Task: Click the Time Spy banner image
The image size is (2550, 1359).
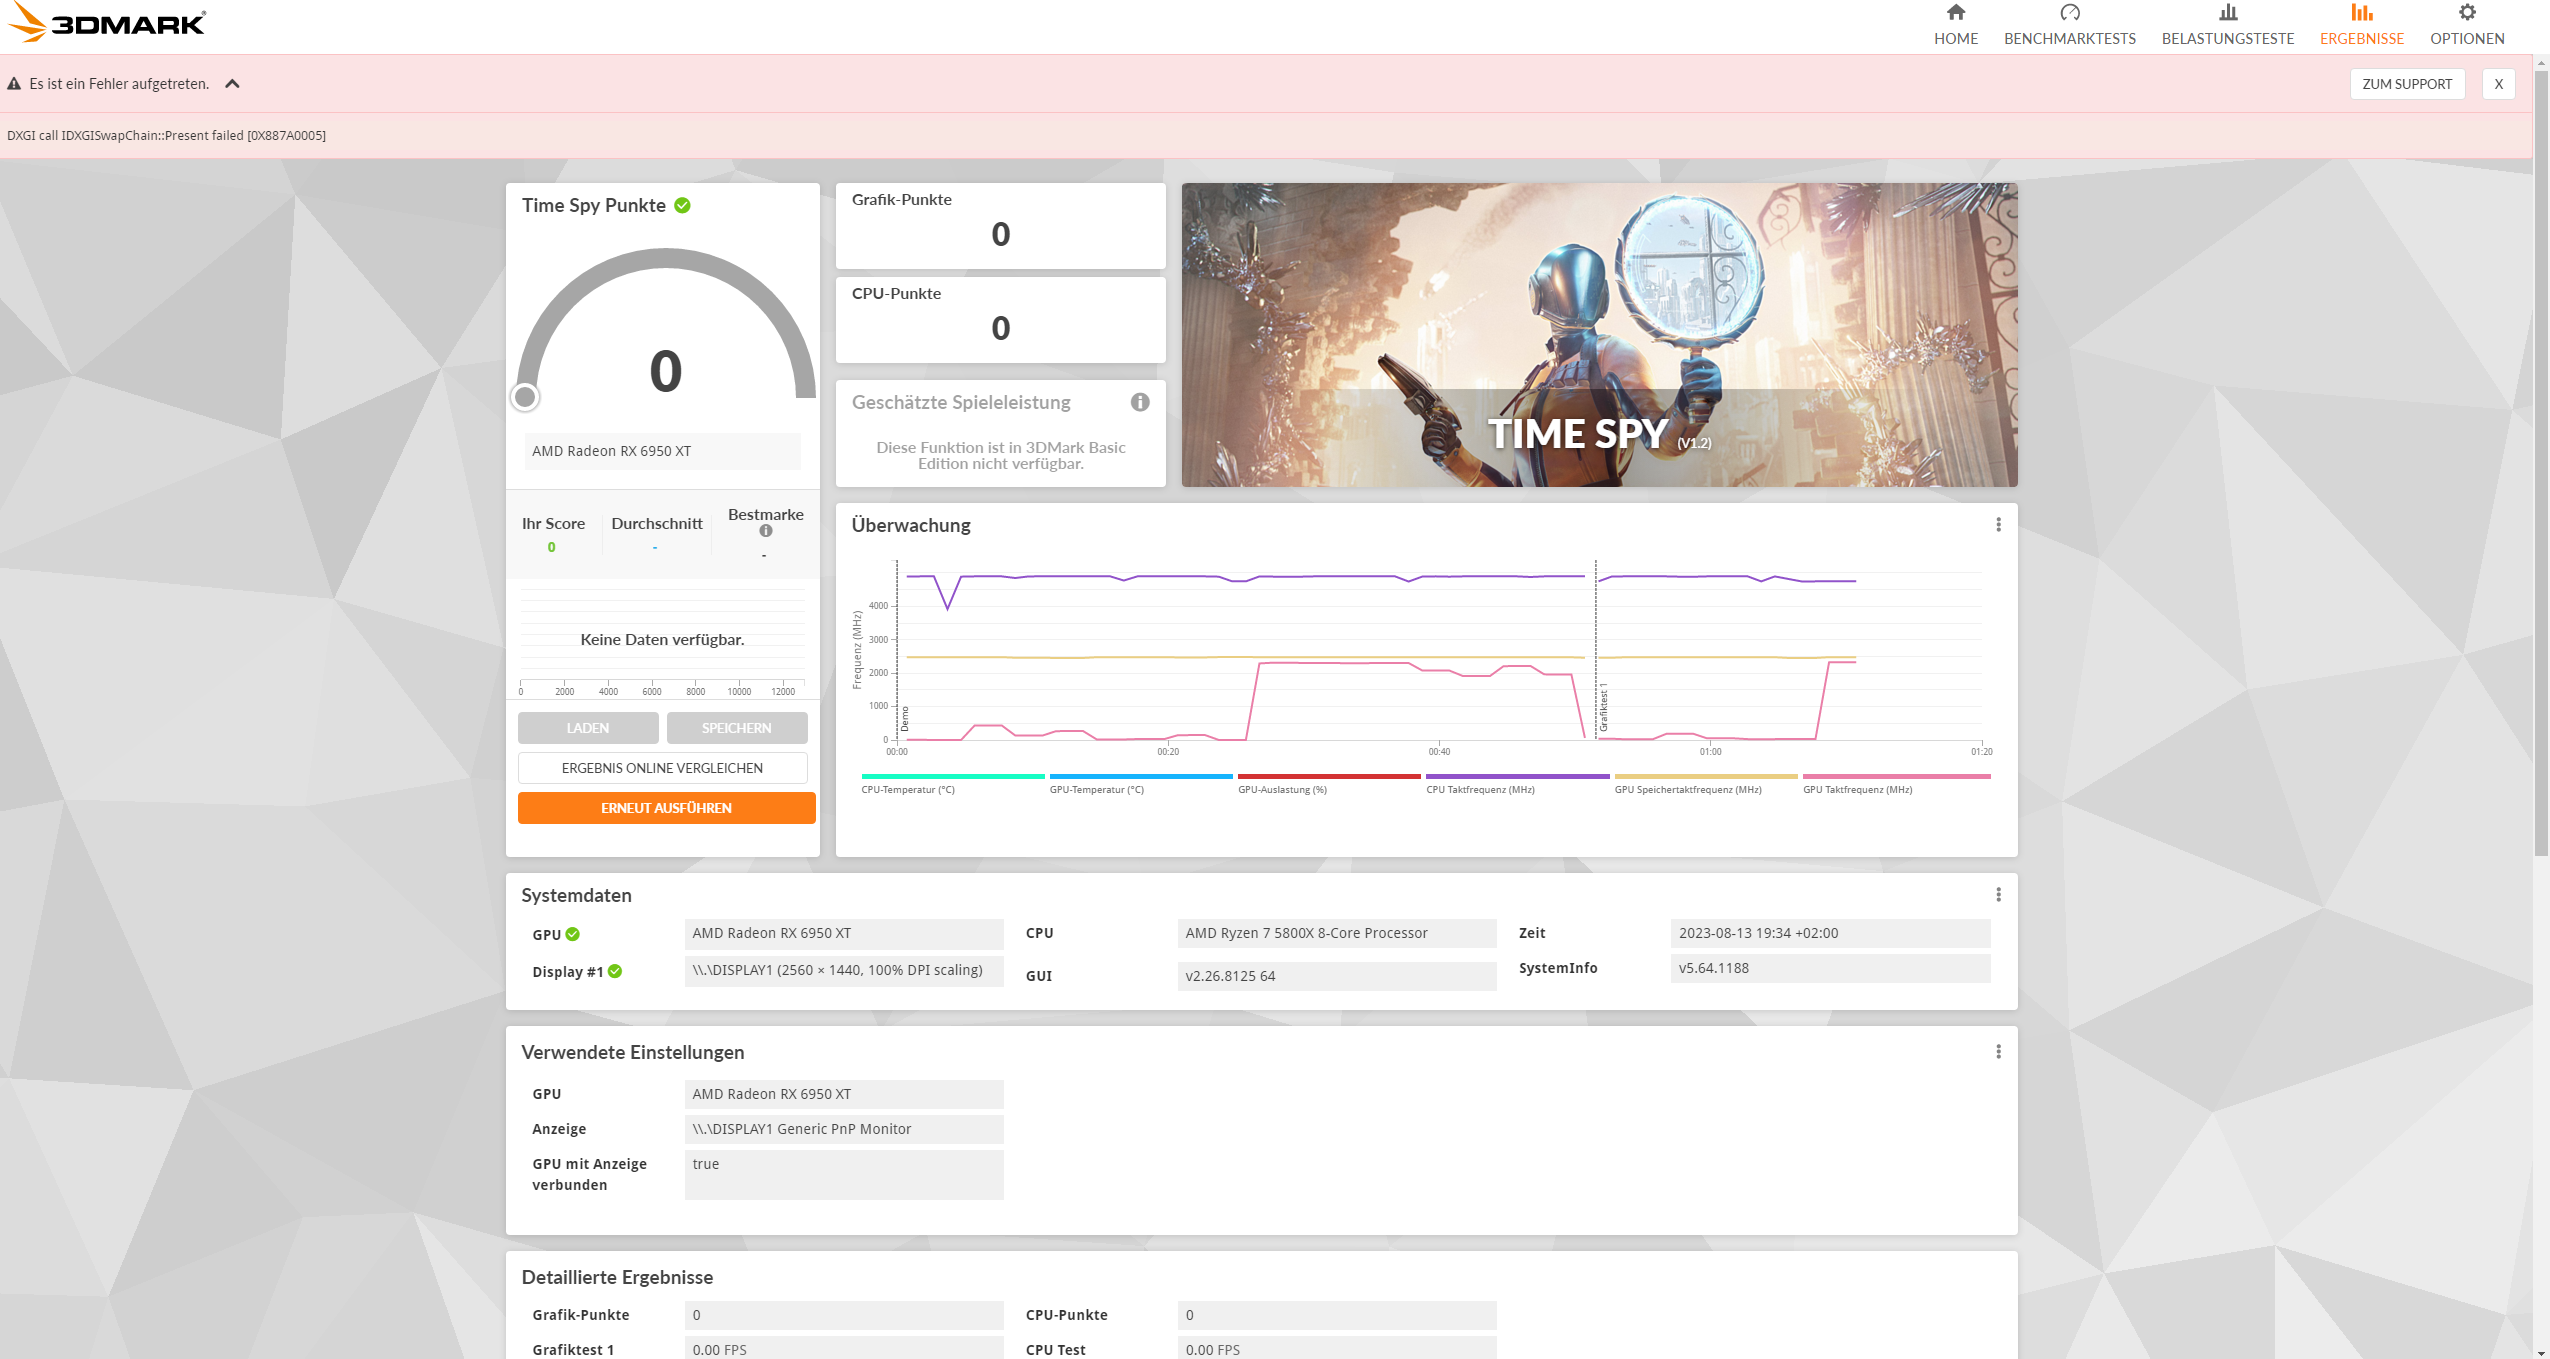Action: pos(1598,334)
